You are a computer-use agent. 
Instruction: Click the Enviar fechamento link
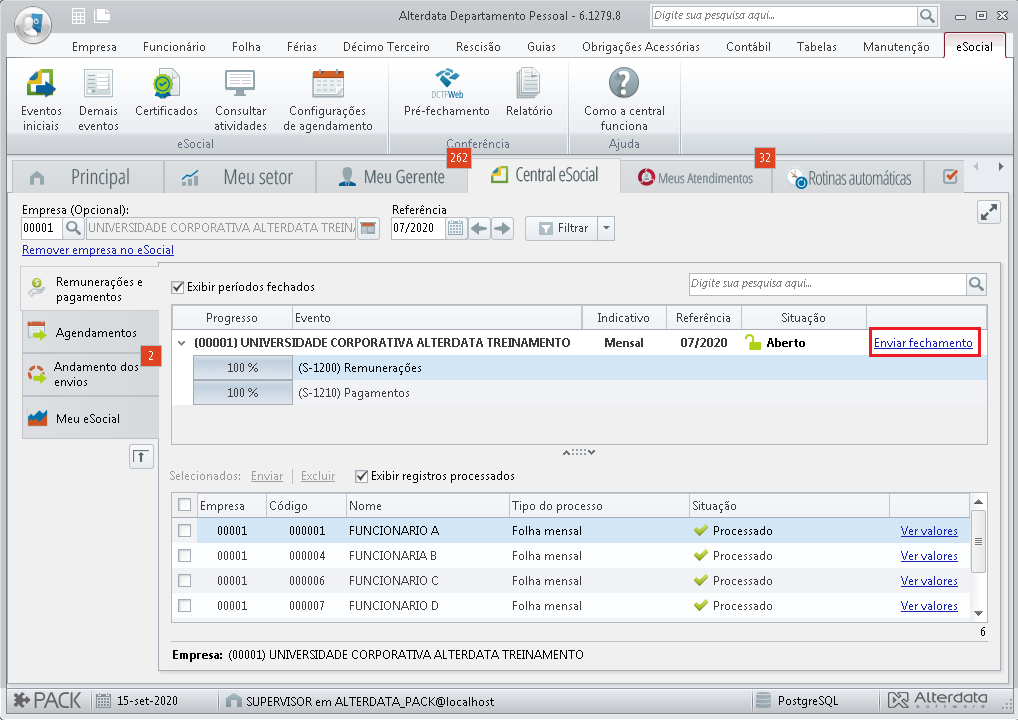(923, 343)
